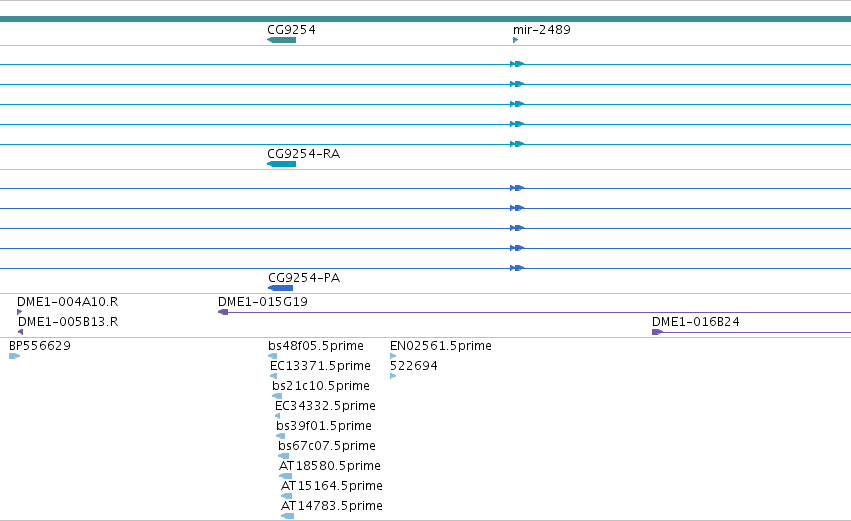Select the DME1-004A10.R purple arrow glyph
Image resolution: width=851 pixels, height=521 pixels.
coord(20,312)
